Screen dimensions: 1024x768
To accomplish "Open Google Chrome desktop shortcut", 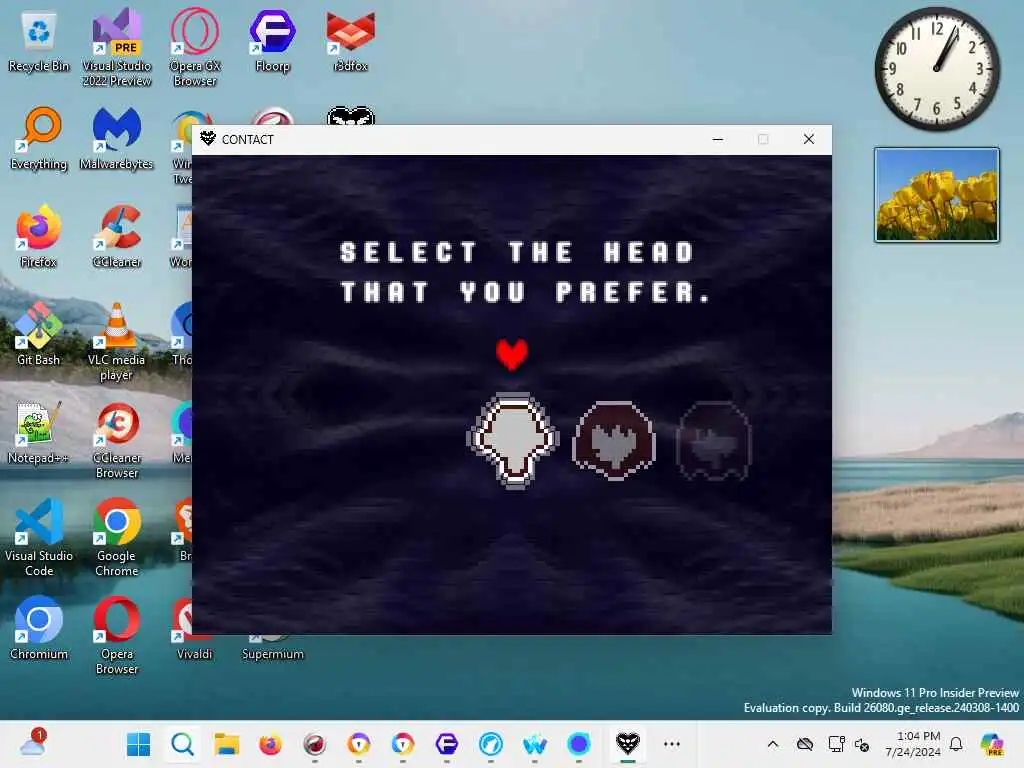I will [x=117, y=537].
